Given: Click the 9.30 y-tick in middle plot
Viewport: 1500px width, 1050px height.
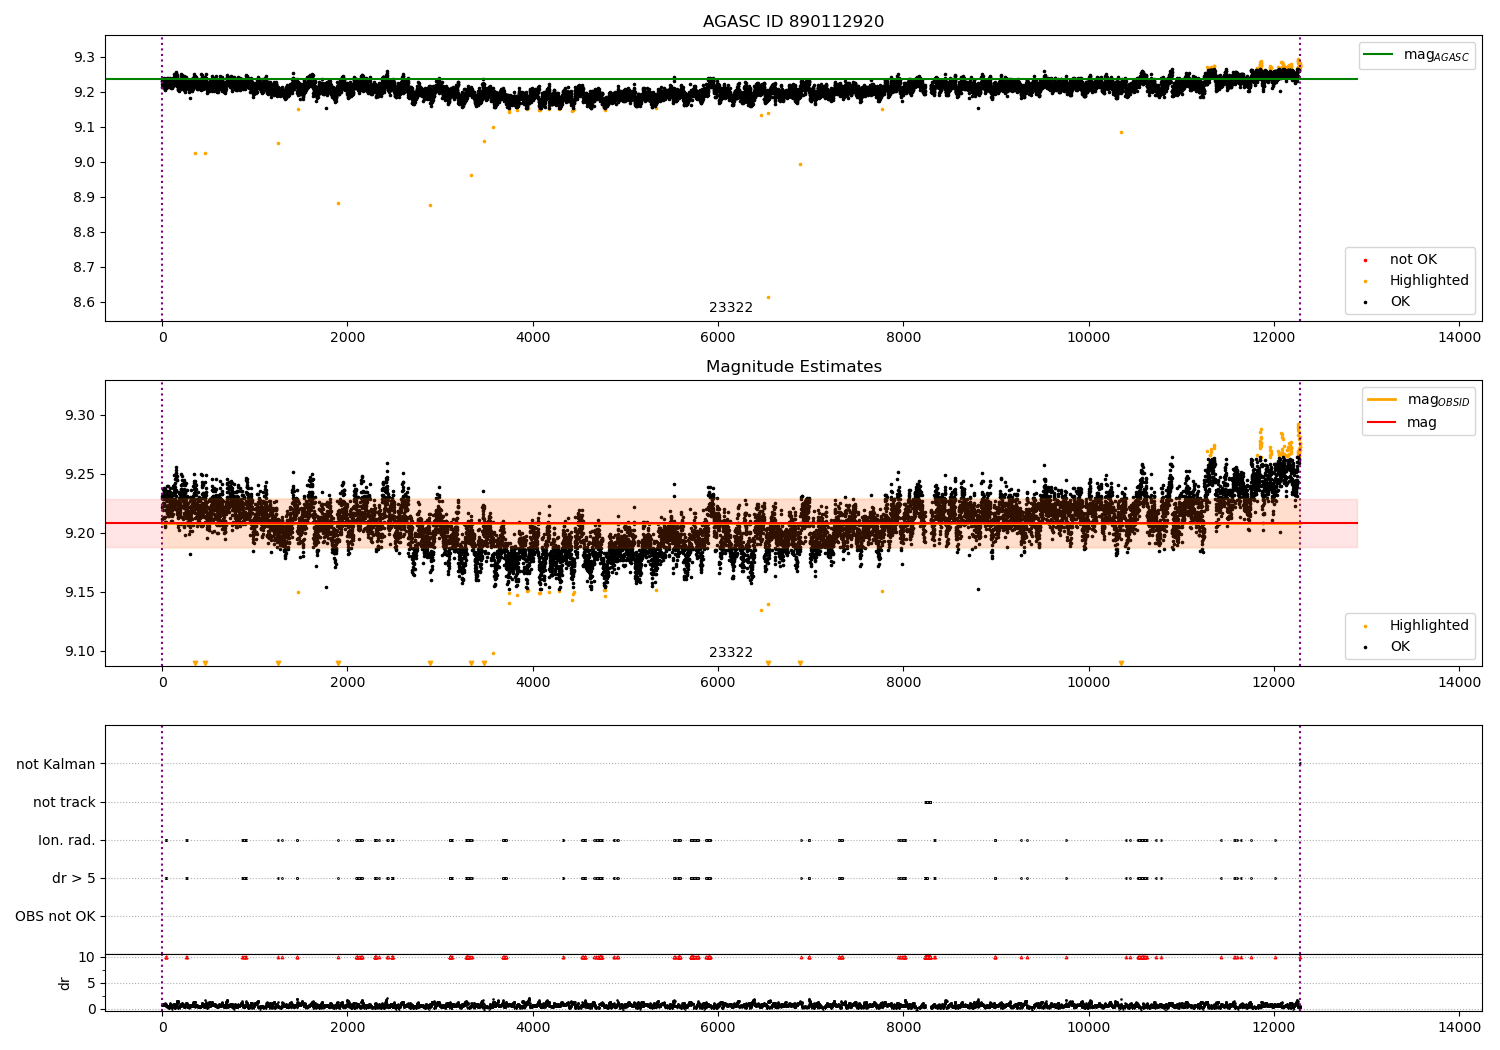Looking at the screenshot, I should coord(80,416).
